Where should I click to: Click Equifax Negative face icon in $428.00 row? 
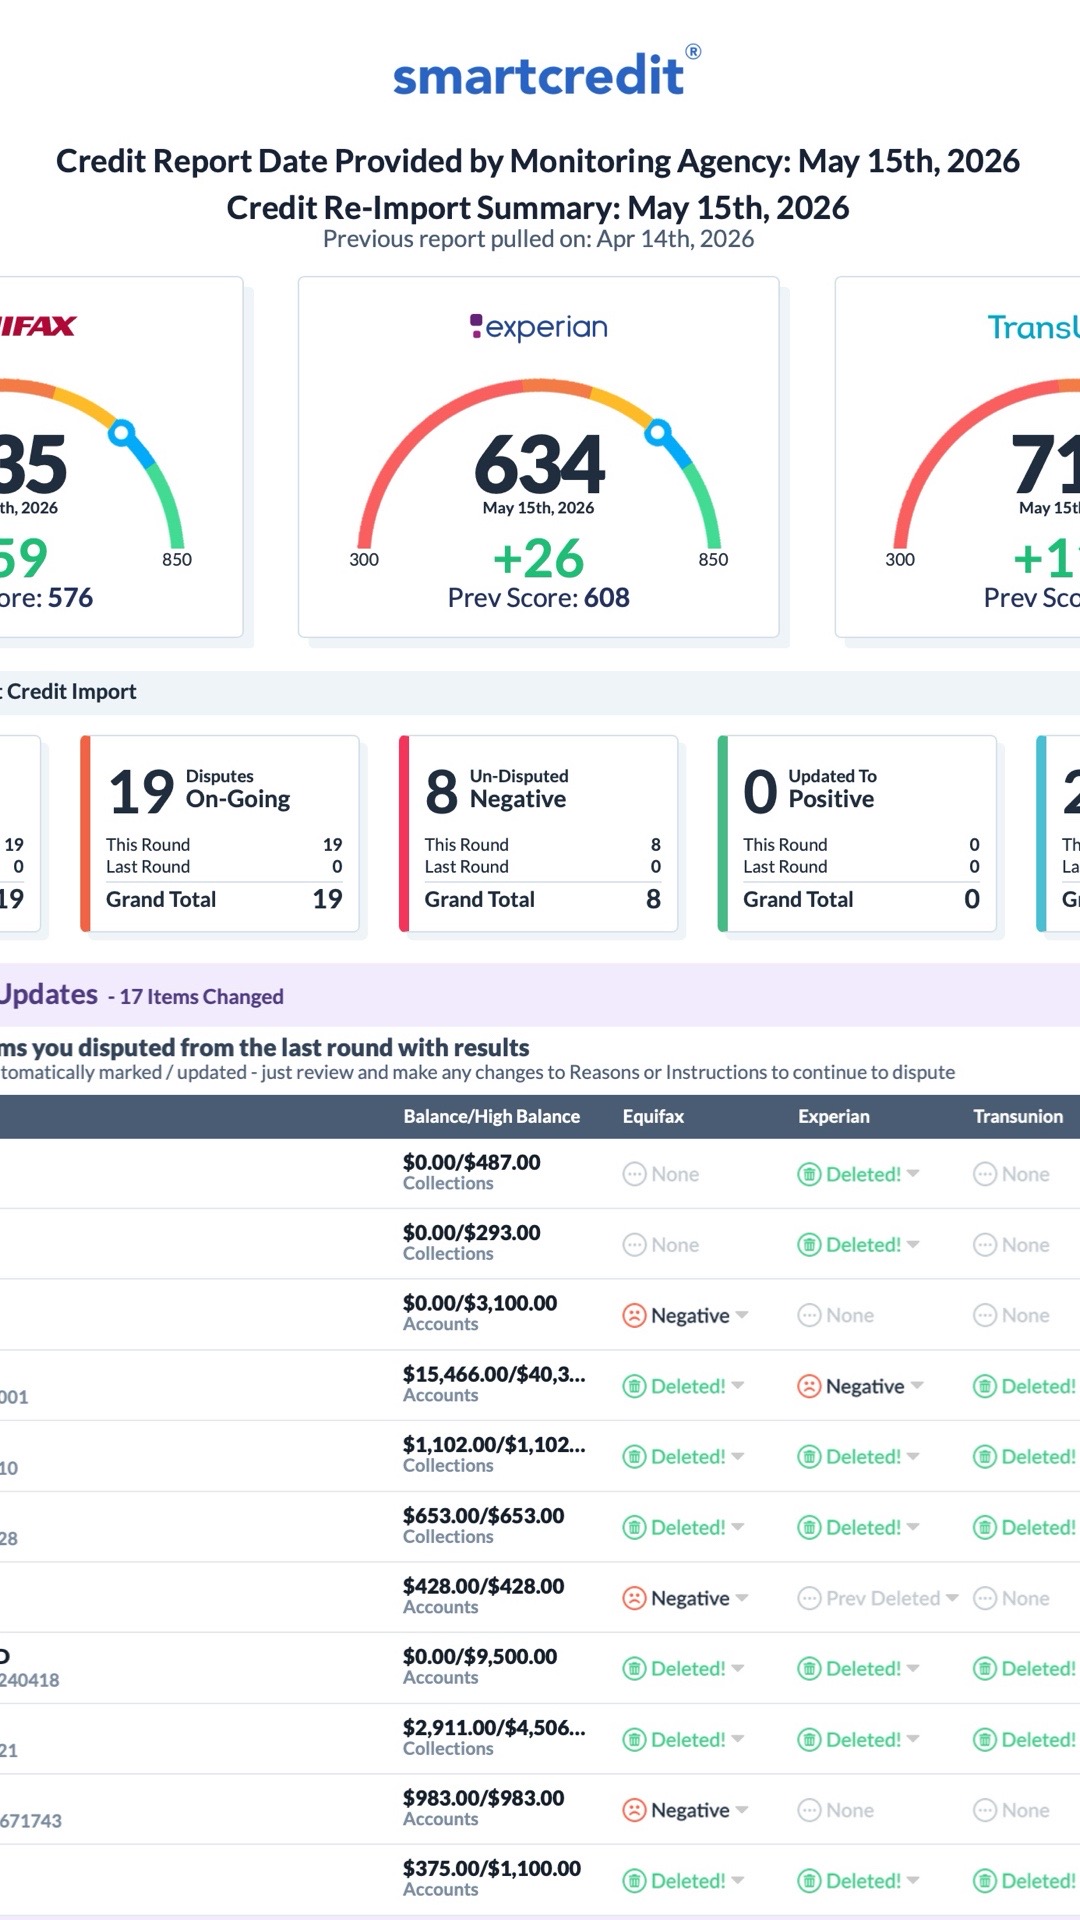click(634, 1598)
